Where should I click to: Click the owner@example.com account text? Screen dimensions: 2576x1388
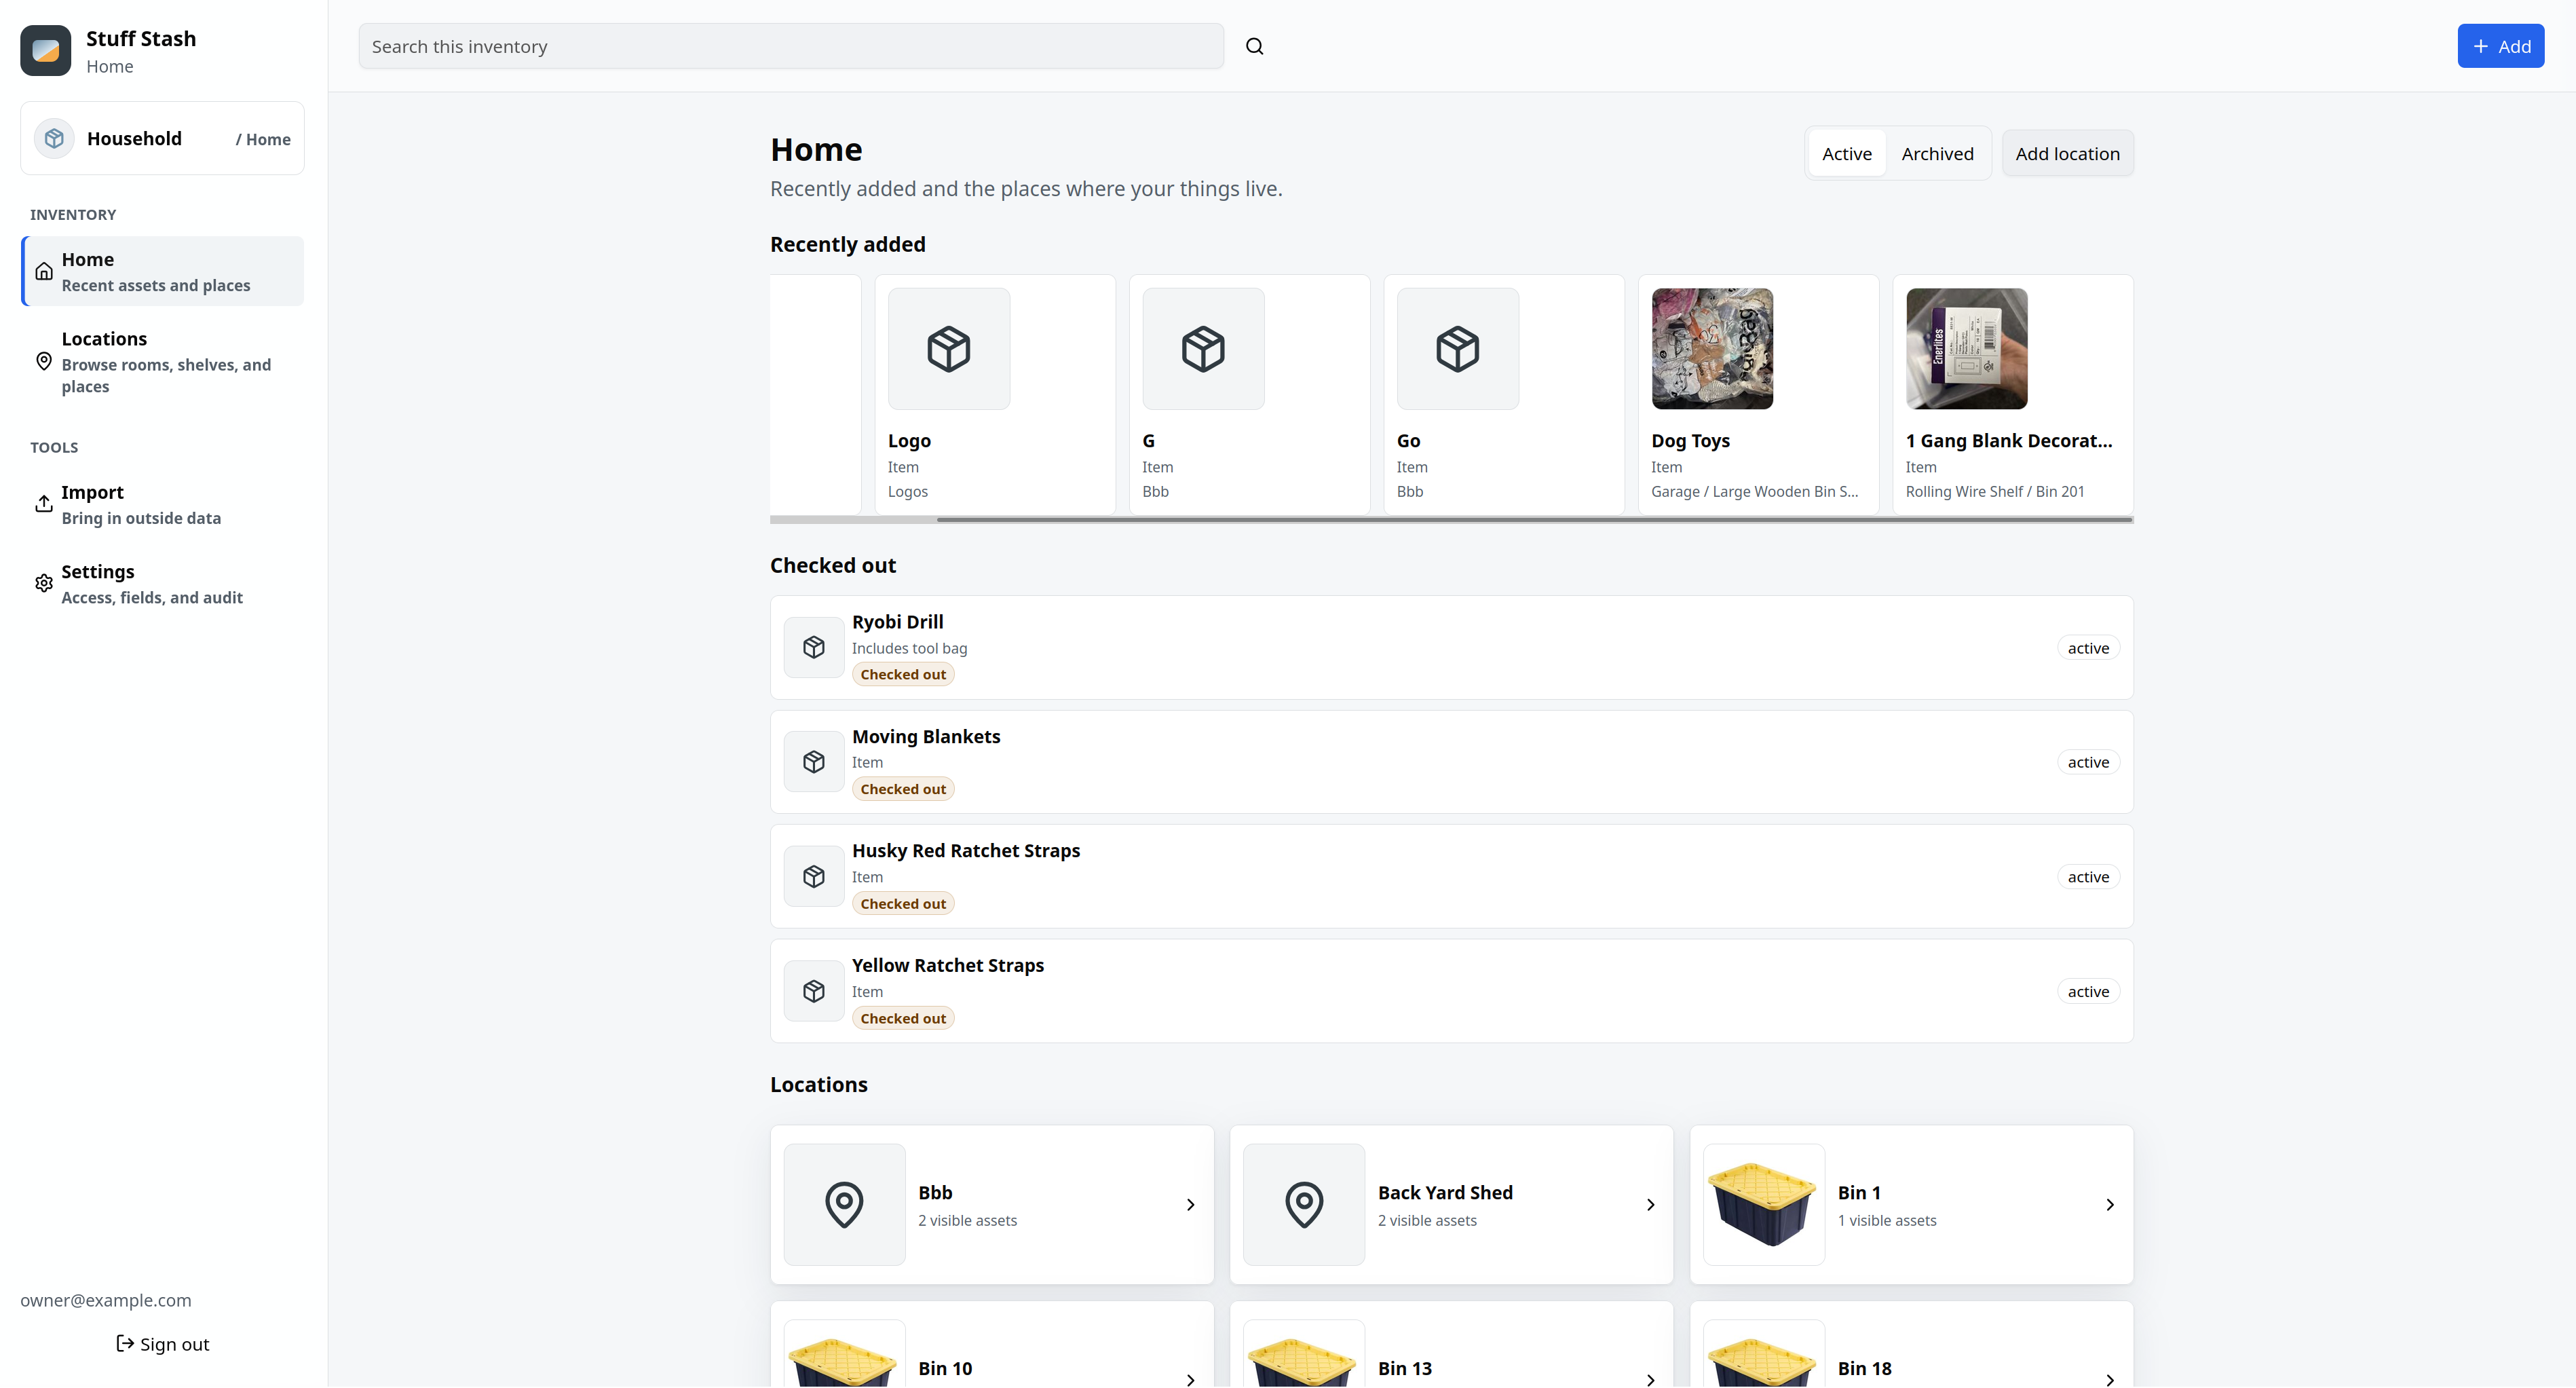tap(105, 1300)
